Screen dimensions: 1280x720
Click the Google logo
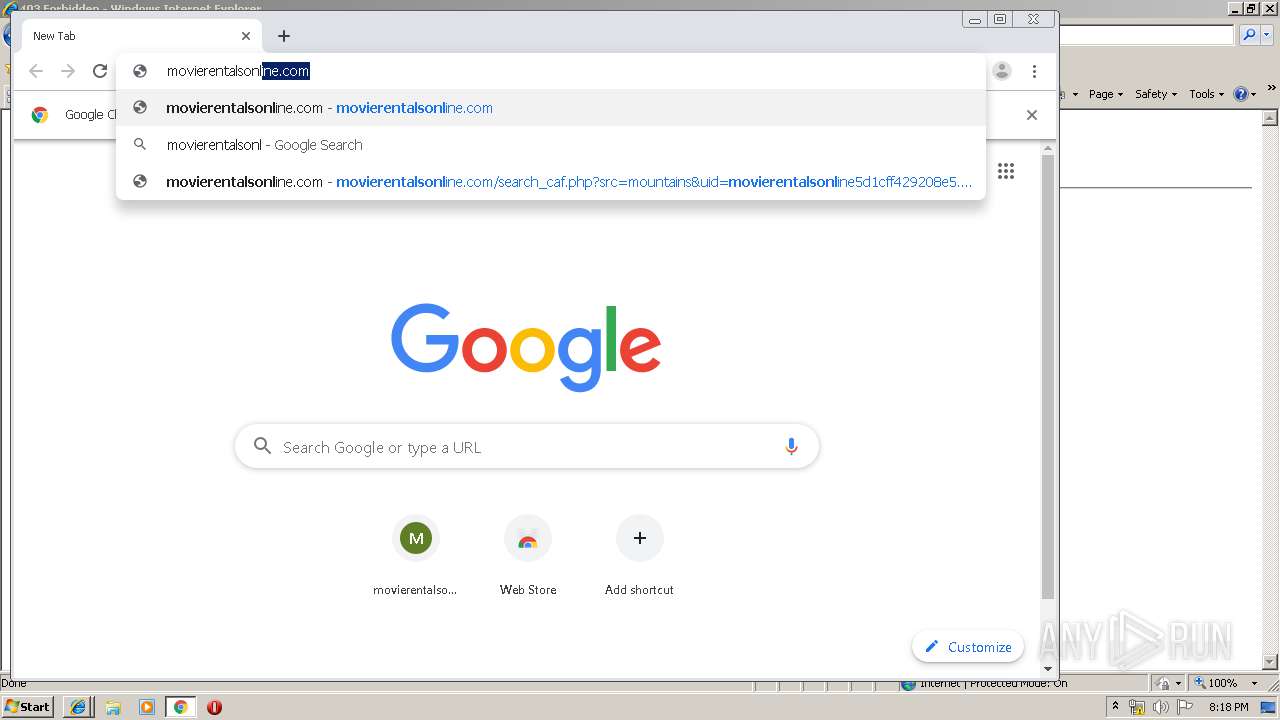click(526, 347)
